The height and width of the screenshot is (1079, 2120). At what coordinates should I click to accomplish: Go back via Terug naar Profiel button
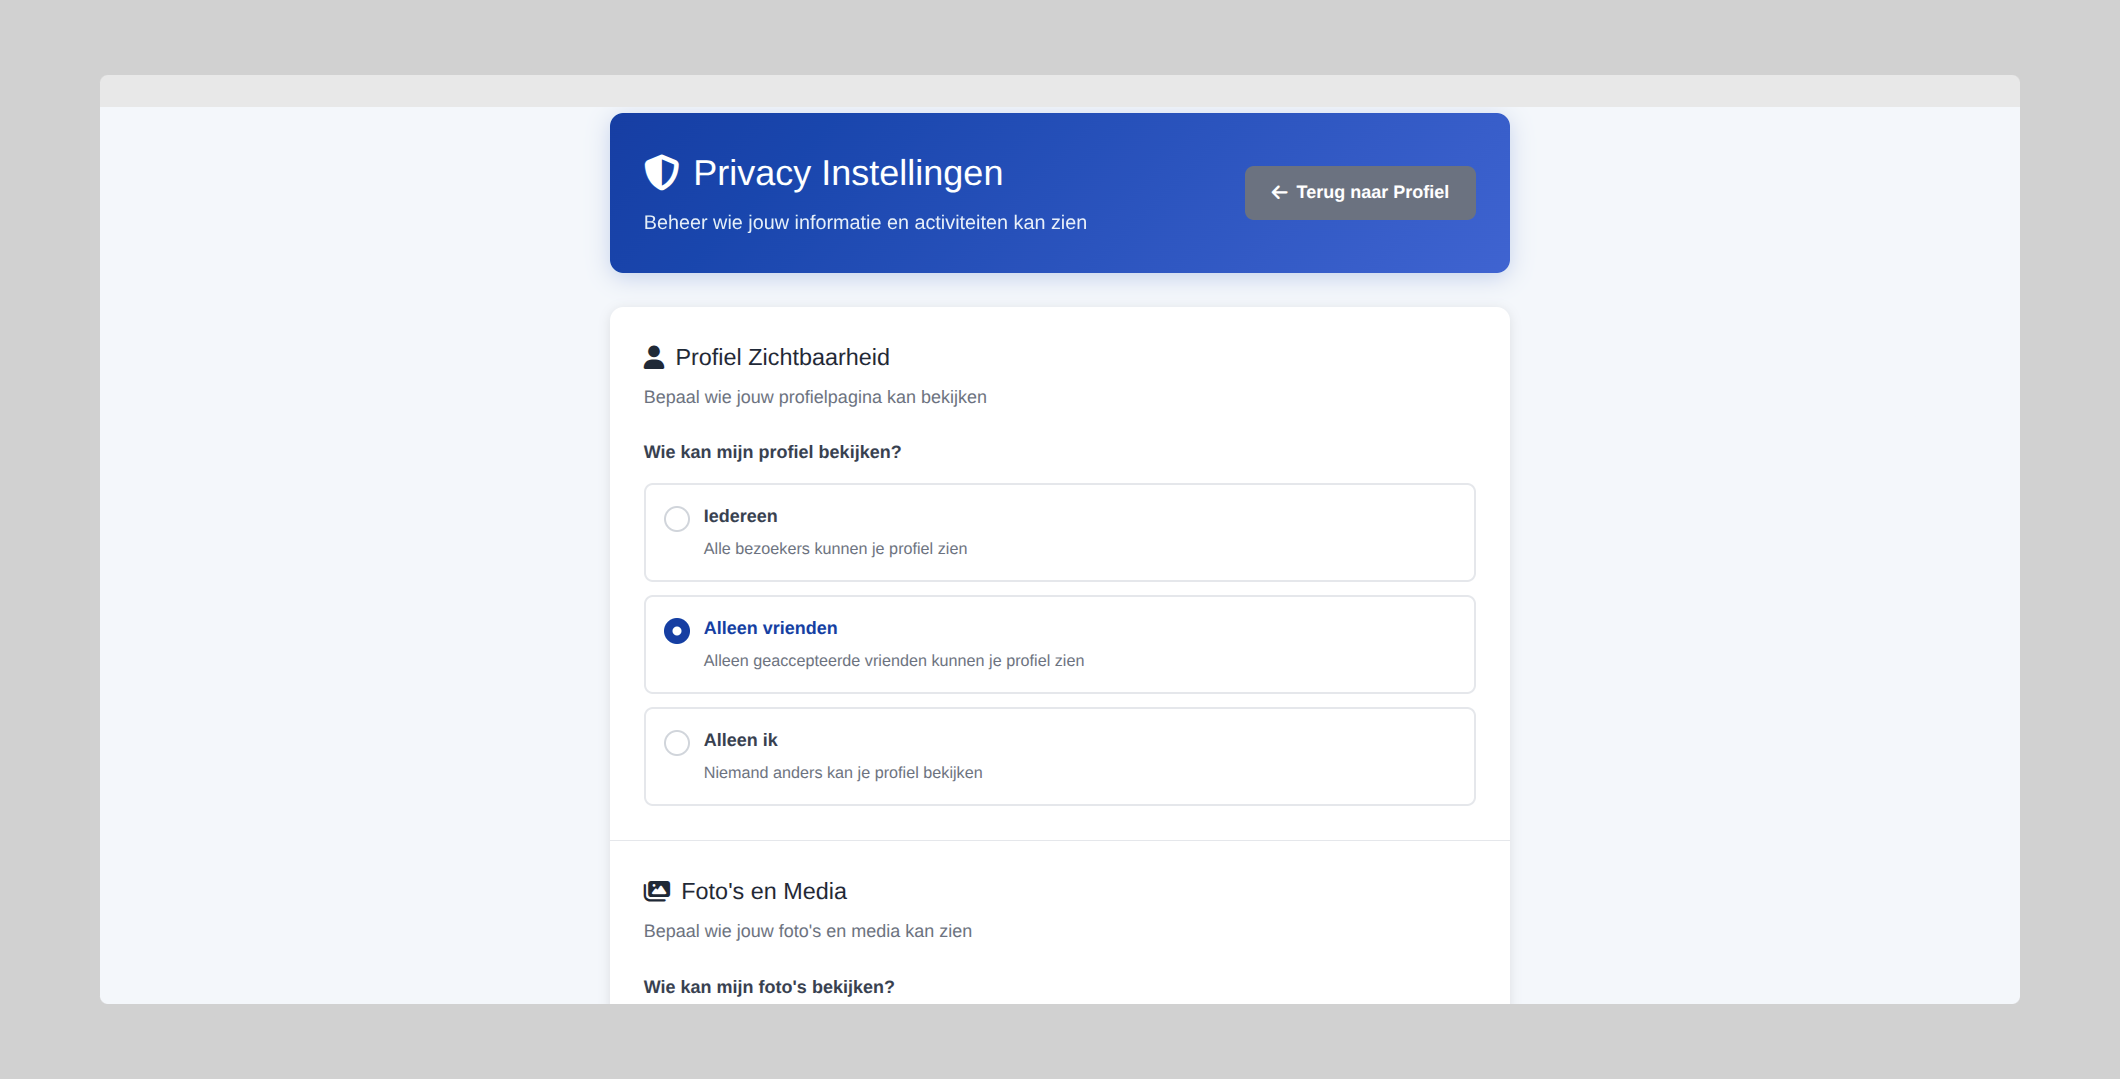(1360, 192)
